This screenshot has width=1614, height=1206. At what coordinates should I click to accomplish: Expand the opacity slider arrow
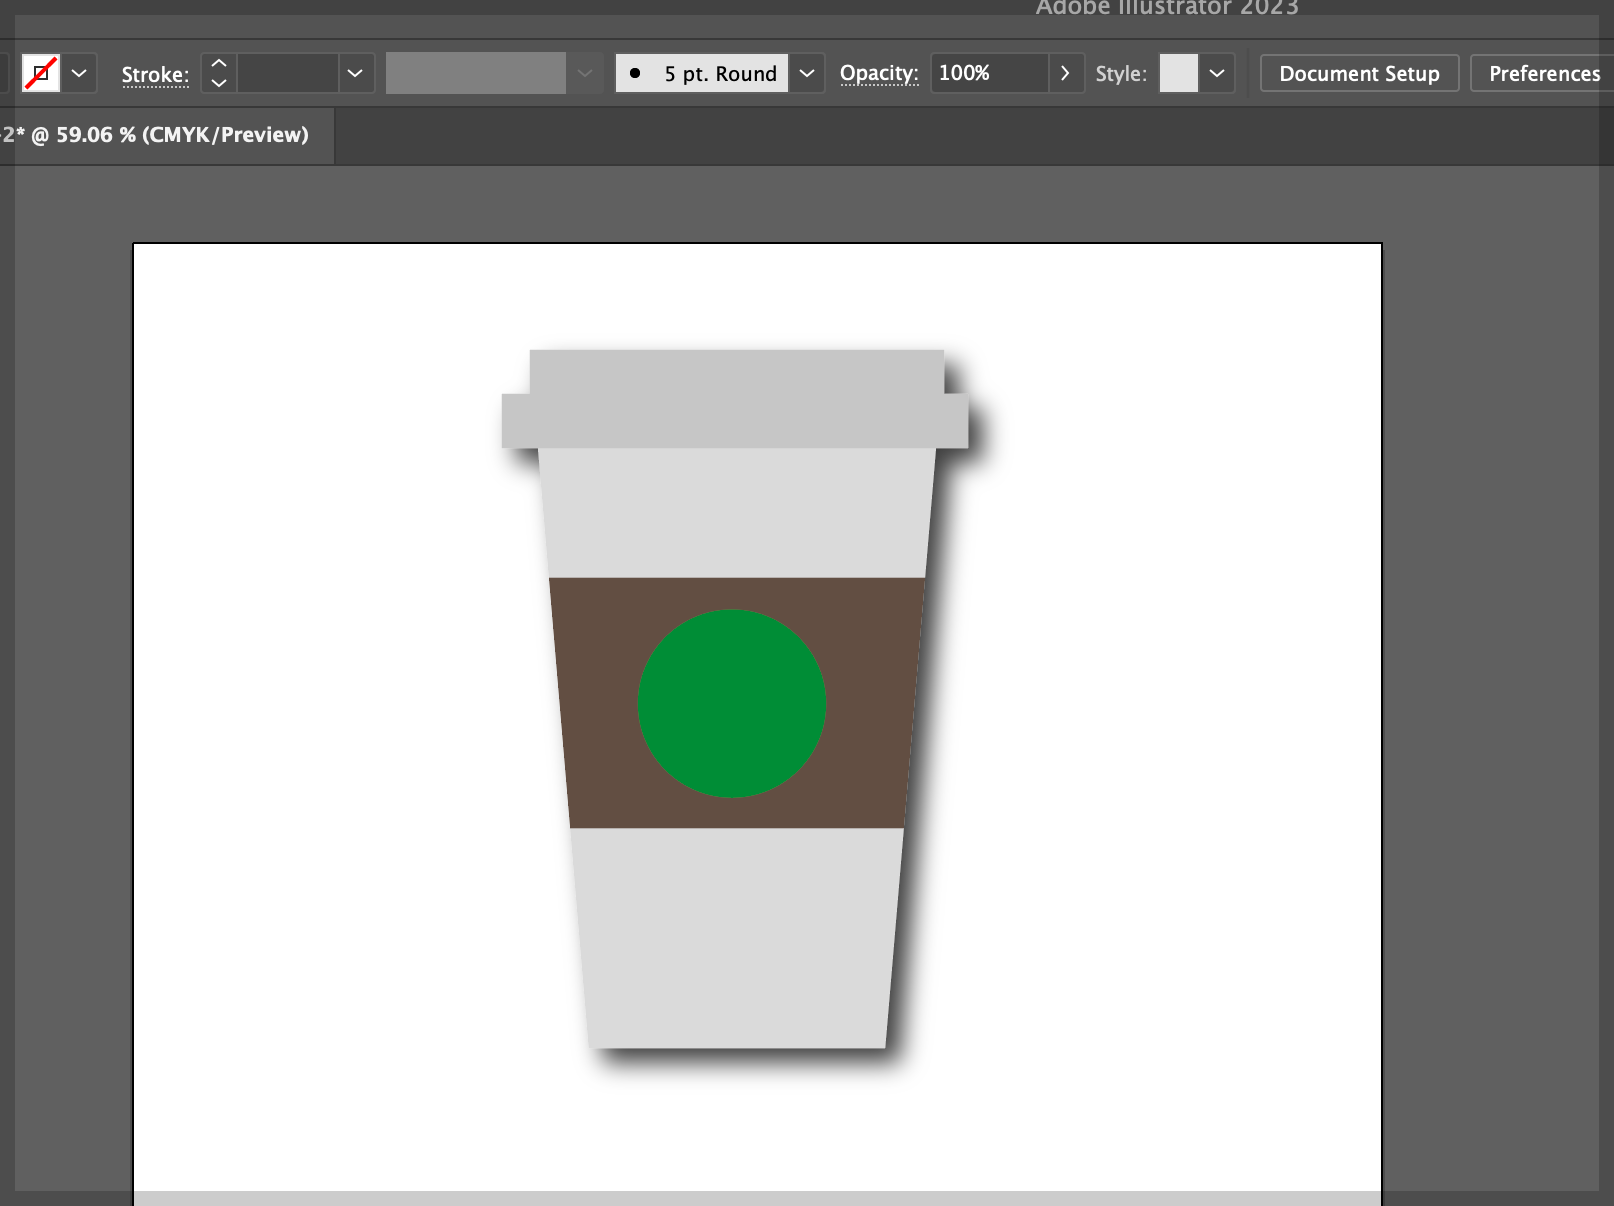(x=1066, y=73)
